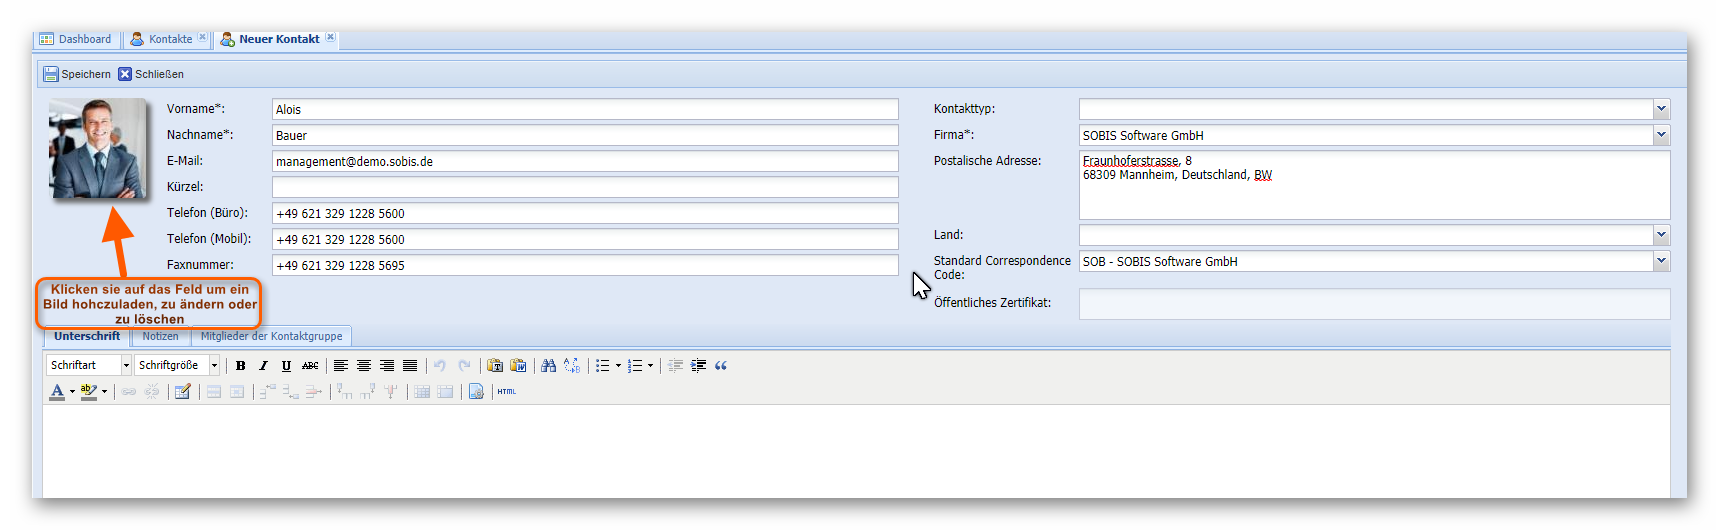Click the contact photo to upload image
1719x530 pixels.
(97, 148)
